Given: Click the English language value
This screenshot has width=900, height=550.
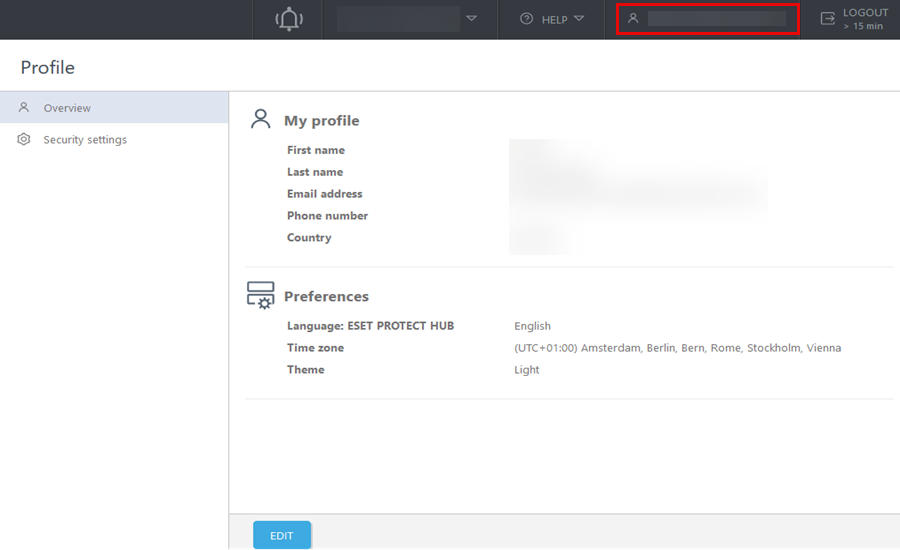Looking at the screenshot, I should tap(532, 326).
